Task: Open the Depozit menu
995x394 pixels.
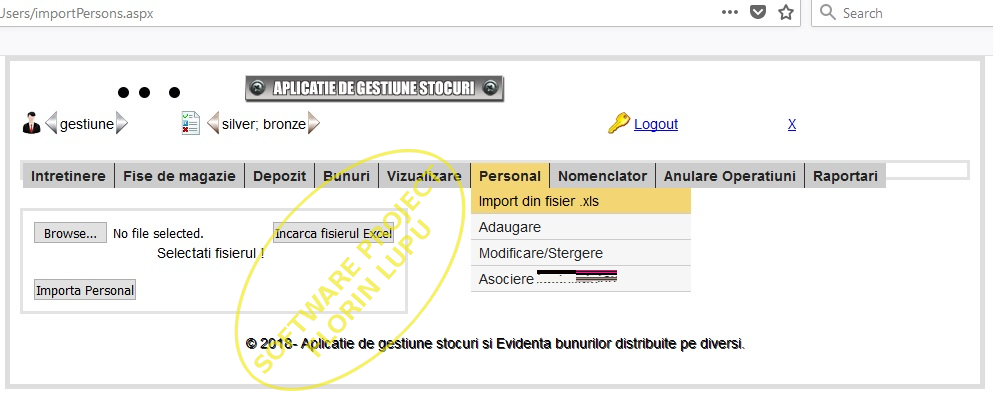Action: pyautogui.click(x=280, y=176)
